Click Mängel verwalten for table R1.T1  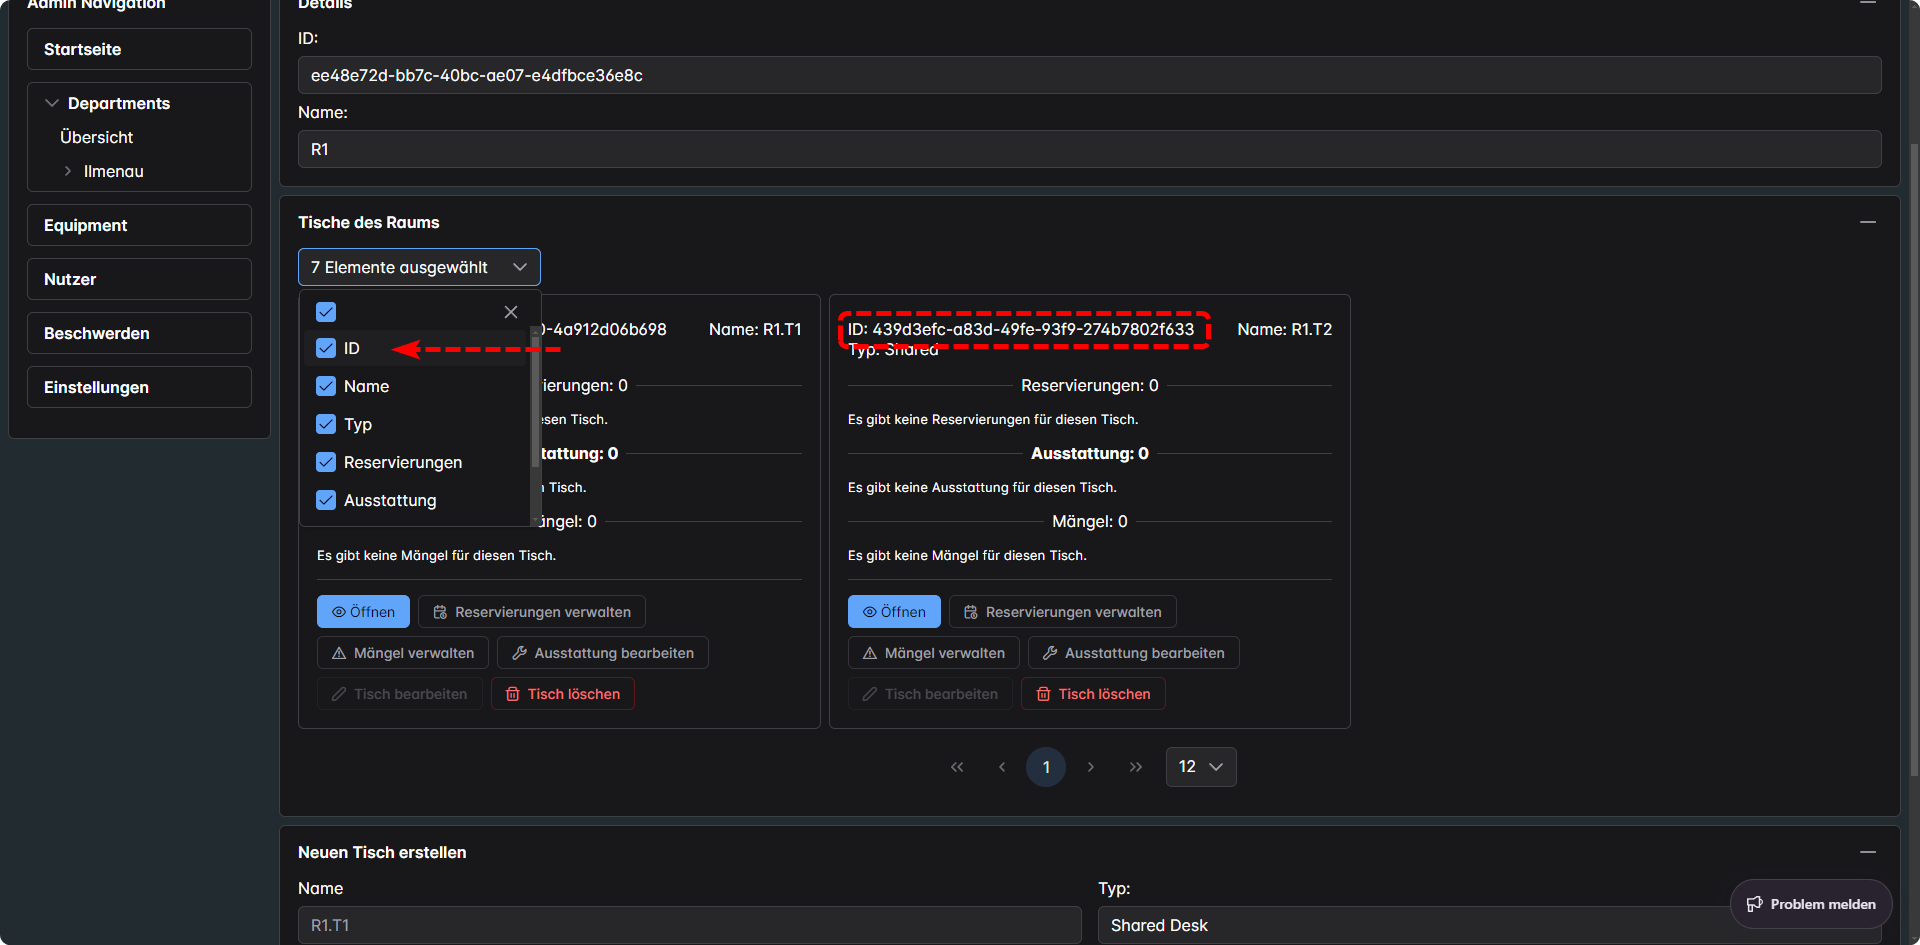tap(403, 653)
